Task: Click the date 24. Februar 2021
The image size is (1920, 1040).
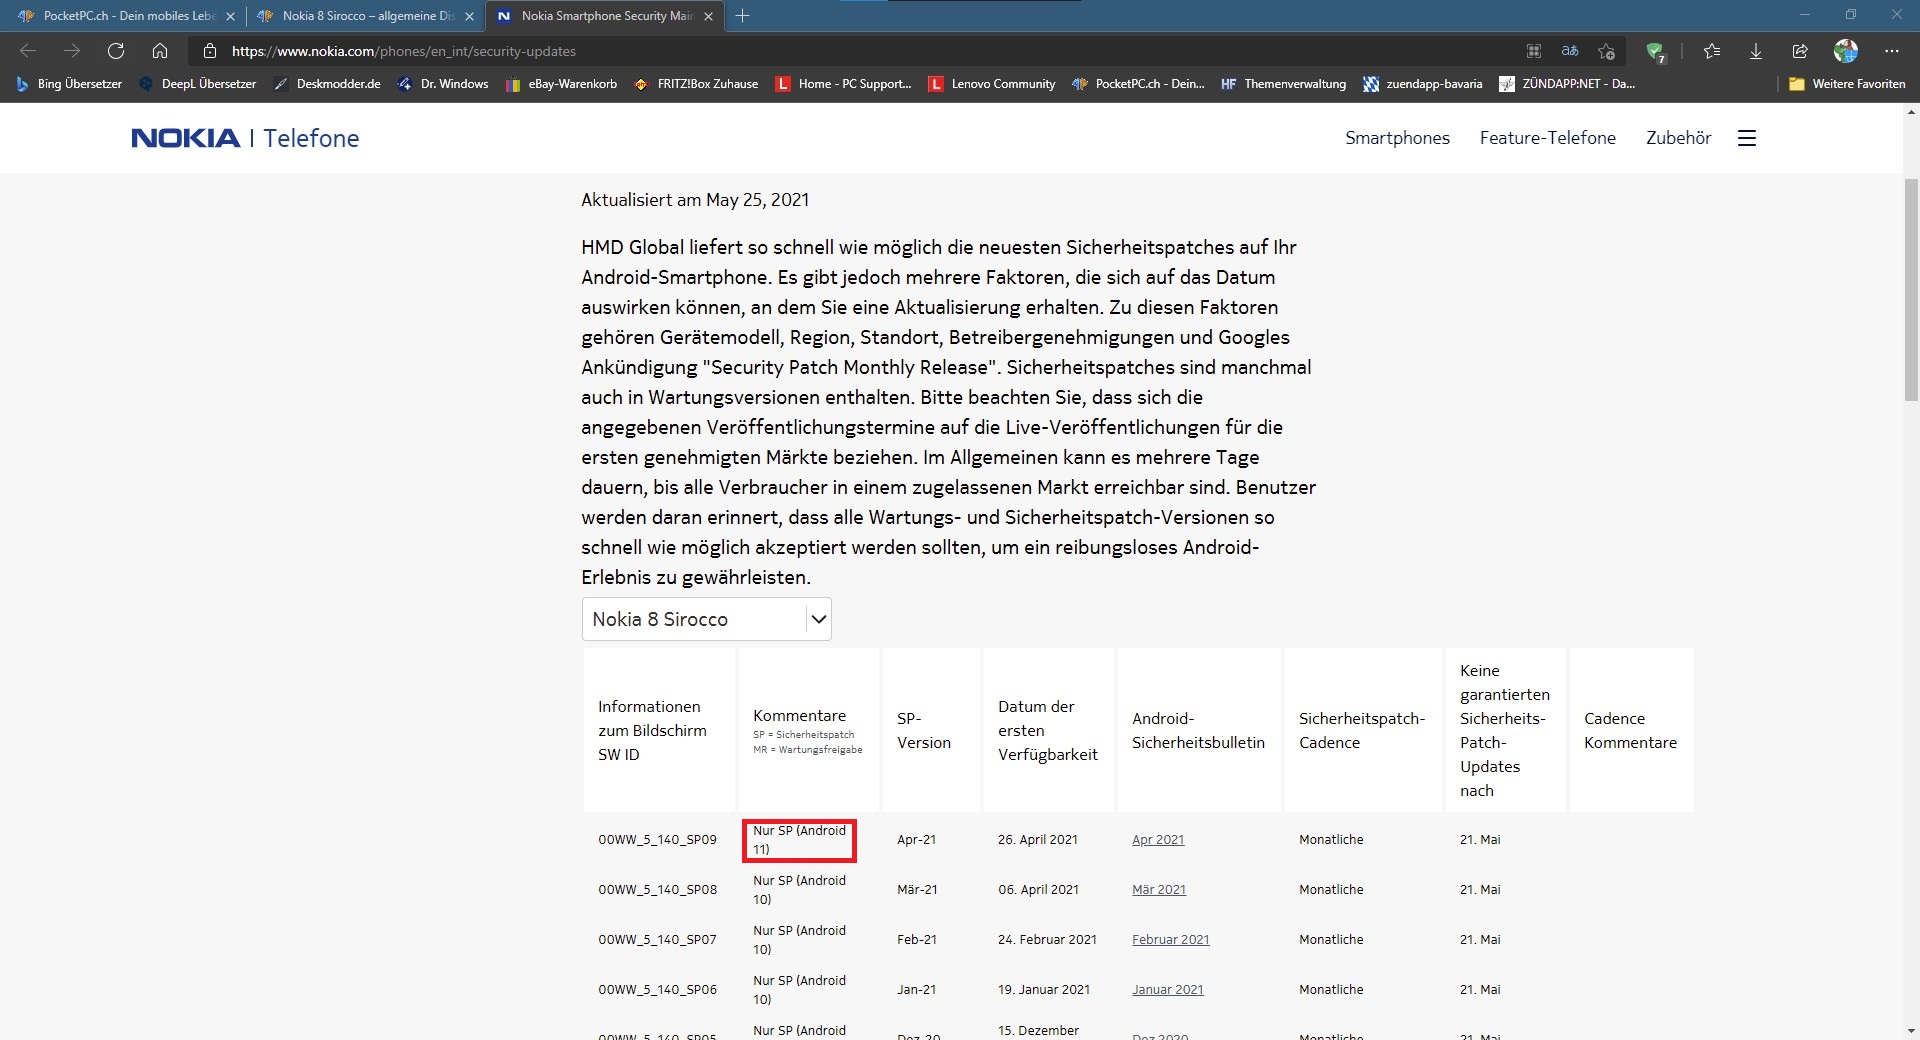Action: click(1047, 940)
